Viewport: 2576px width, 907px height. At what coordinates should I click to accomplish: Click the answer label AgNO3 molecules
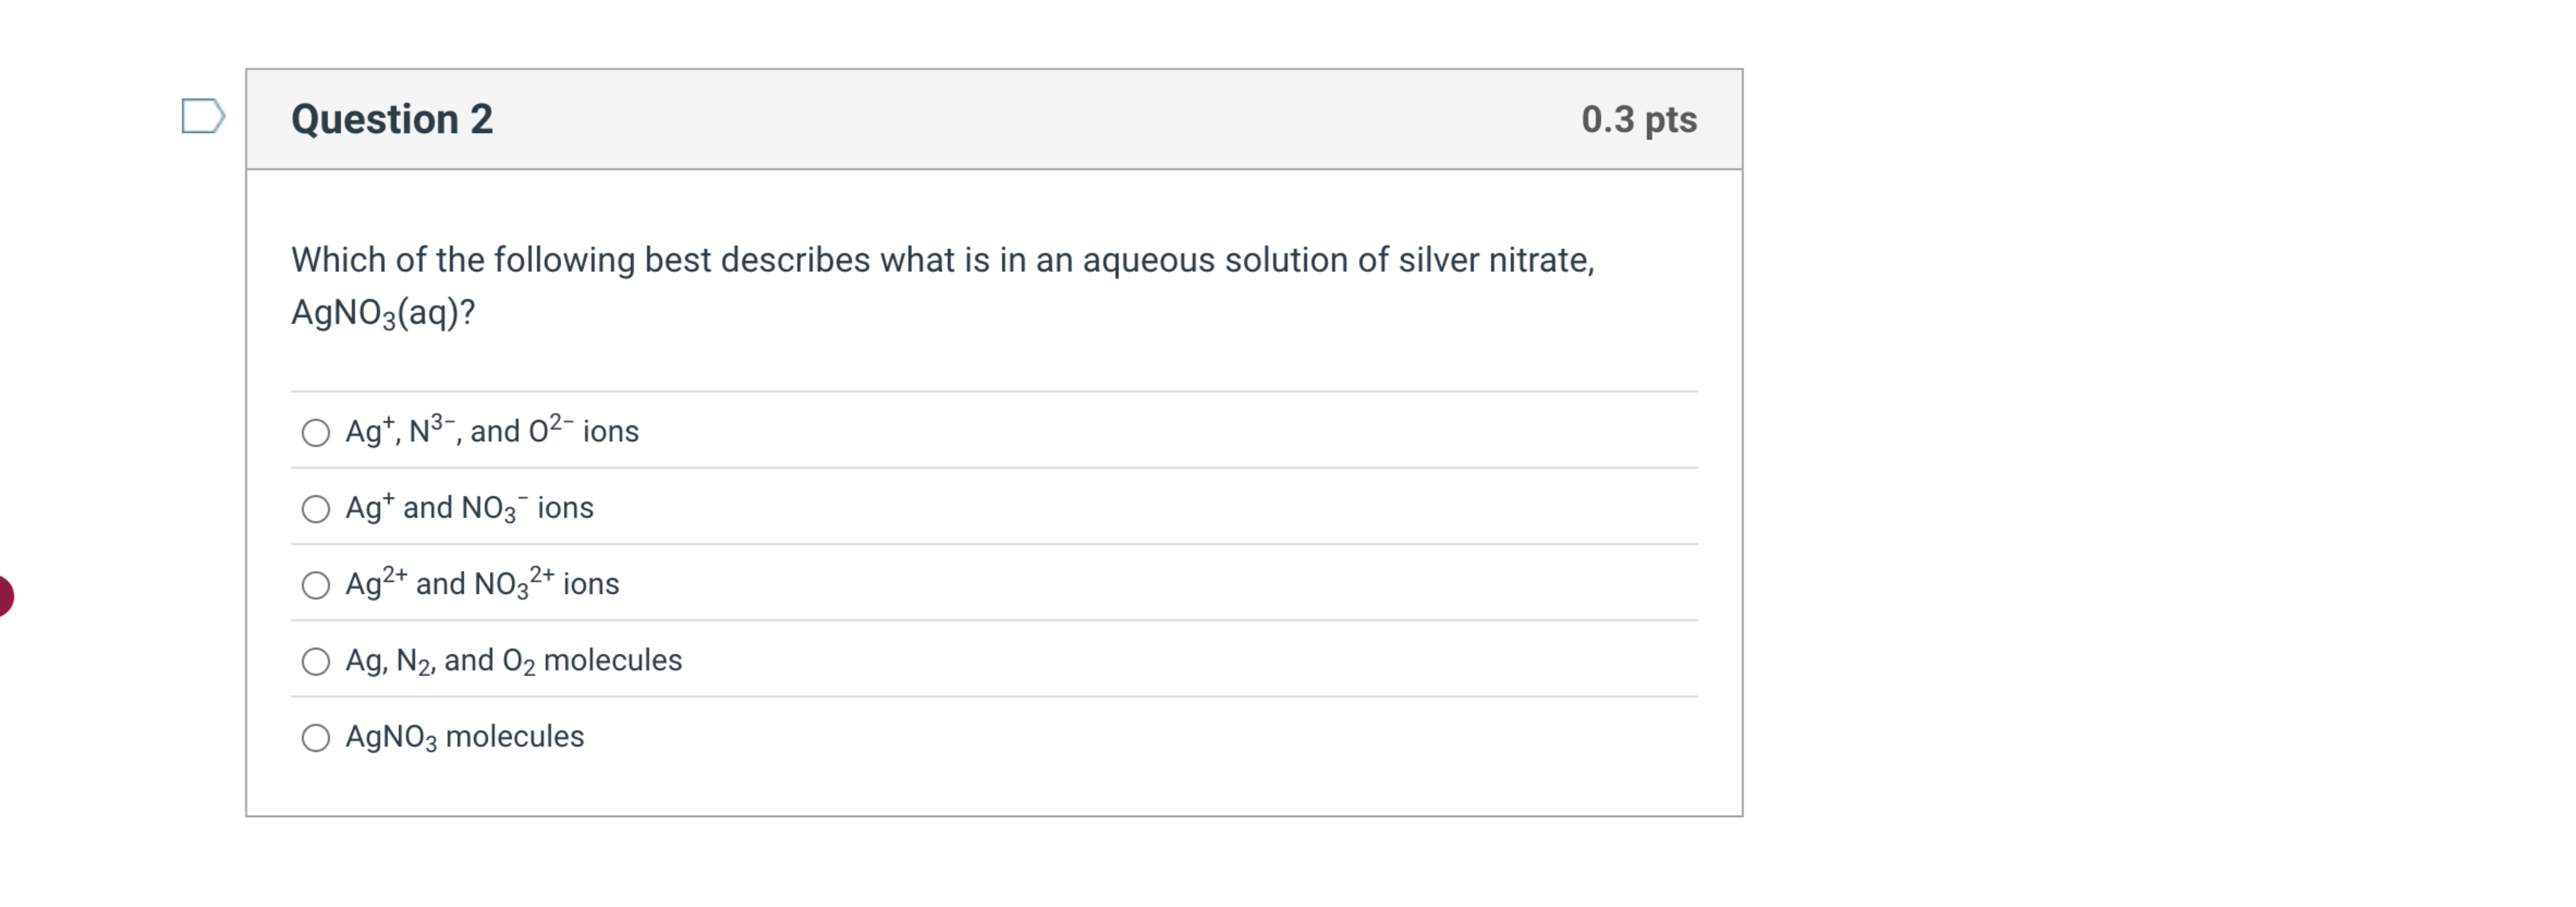click(464, 738)
